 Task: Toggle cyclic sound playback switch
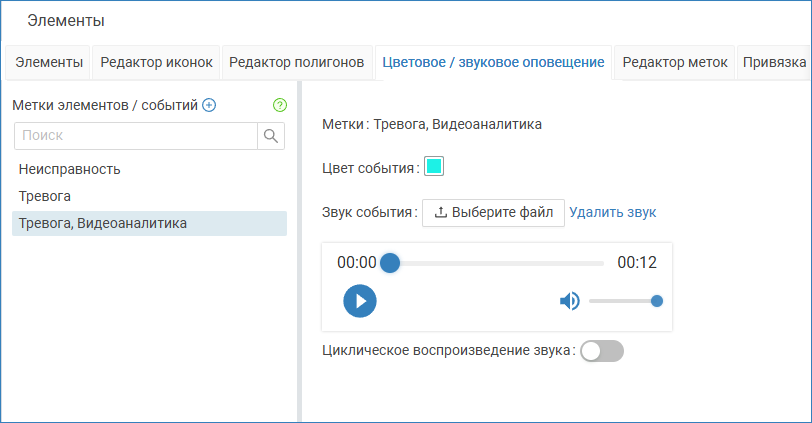tap(601, 351)
